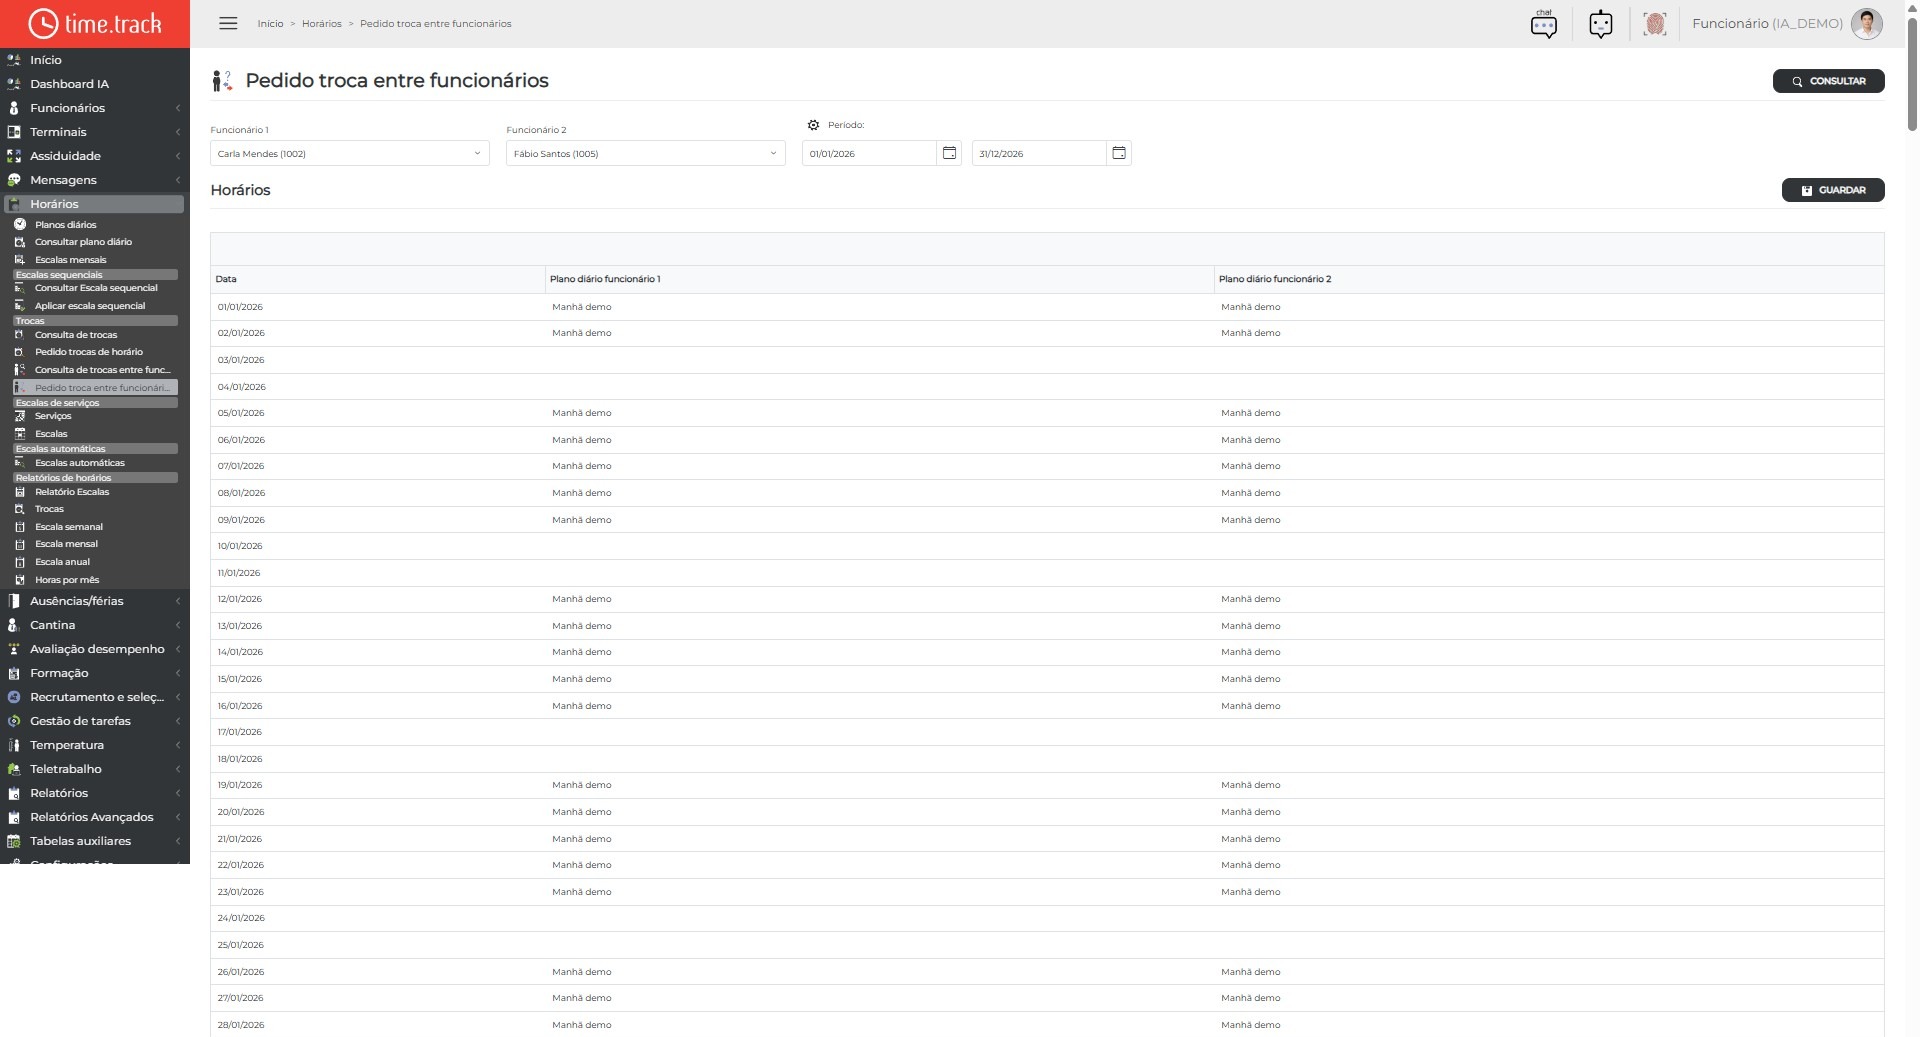This screenshot has width=1920, height=1037.
Task: Click the start date input 01/01/2026
Action: [x=869, y=153]
